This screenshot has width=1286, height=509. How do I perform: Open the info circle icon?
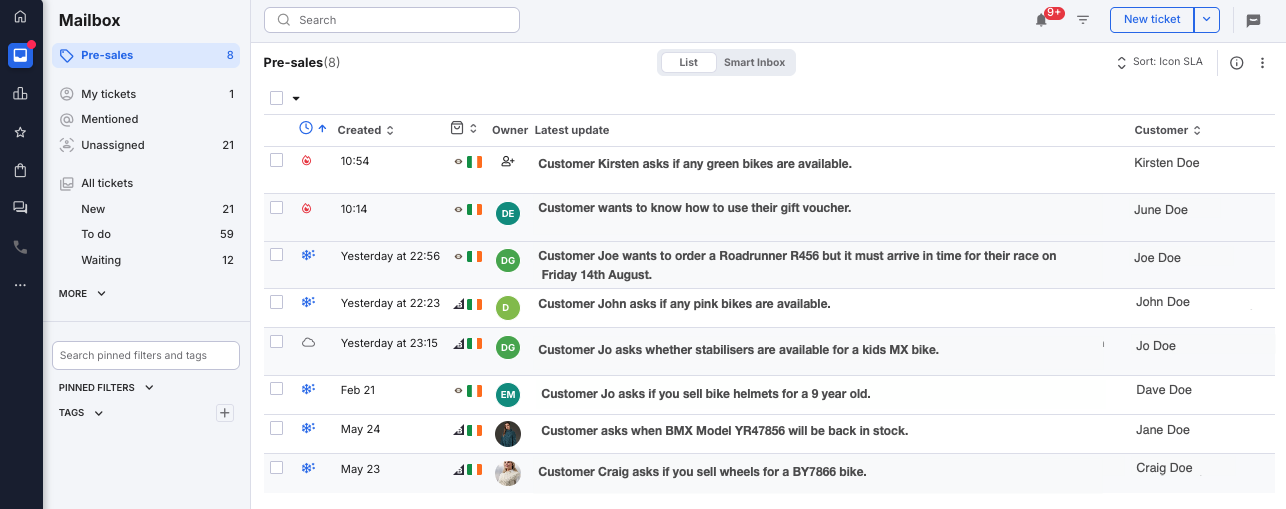tap(1236, 63)
